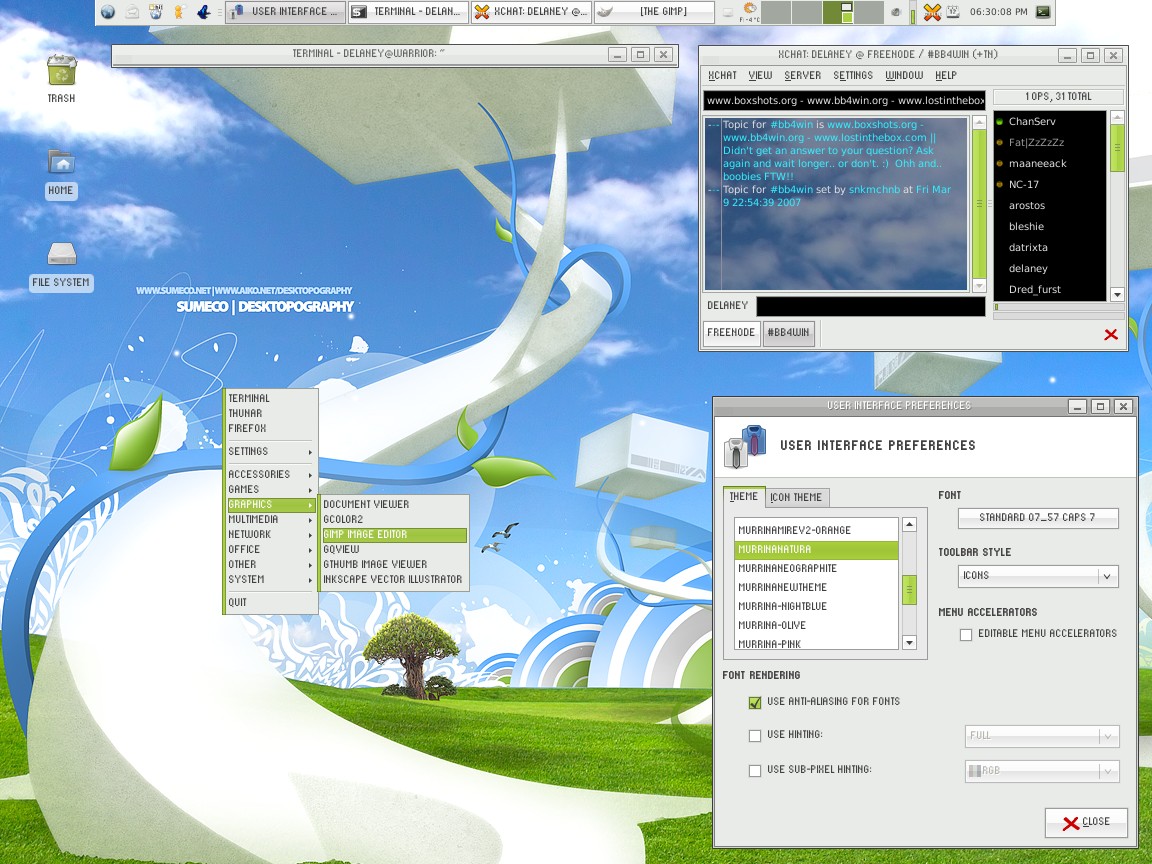Screen dimensions: 1152x864
Task: Click the terminal icon at panel's right end
Action: point(1043,12)
